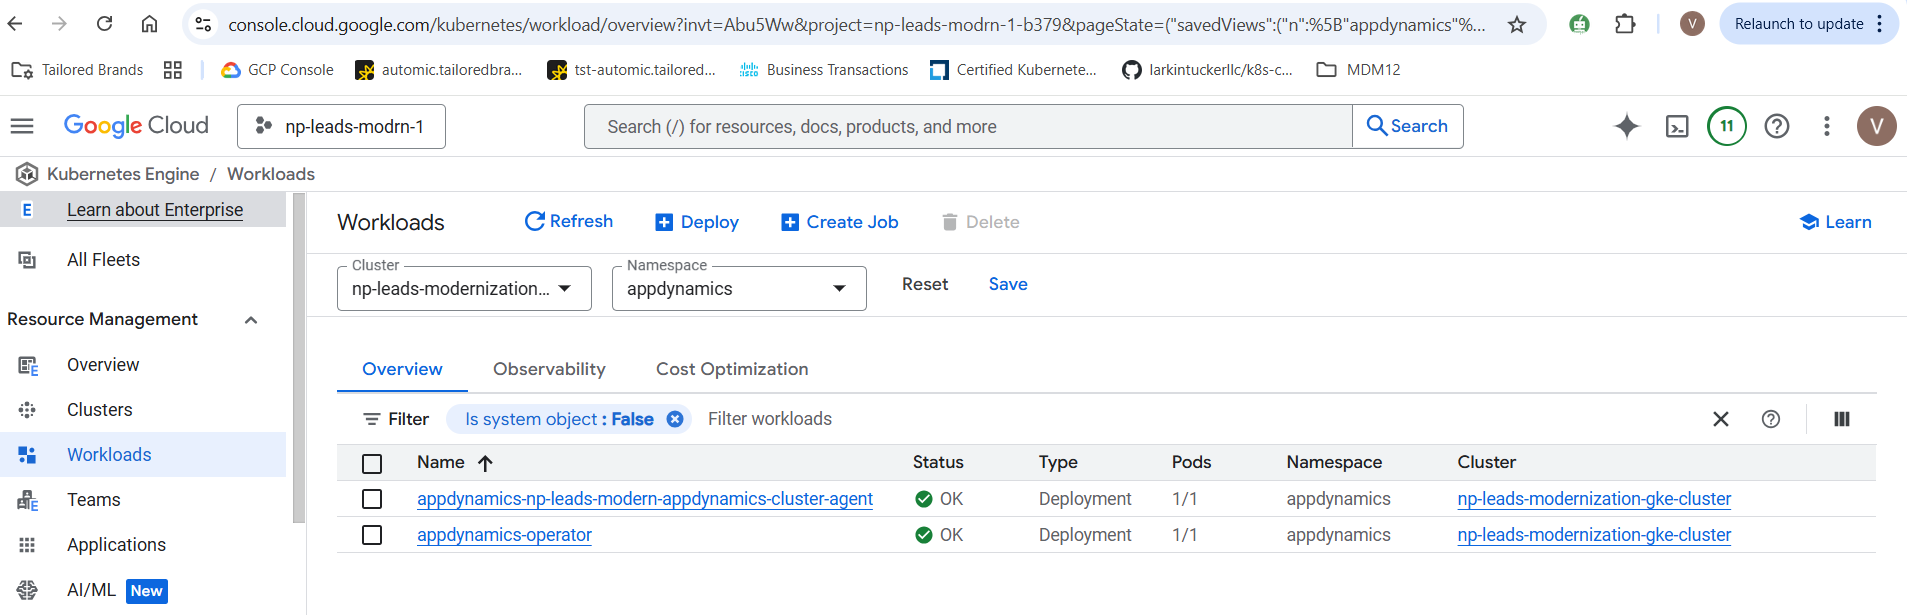Image resolution: width=1907 pixels, height=615 pixels.
Task: Open the Chrome profile avatar V in the toolbar
Action: point(1692,24)
